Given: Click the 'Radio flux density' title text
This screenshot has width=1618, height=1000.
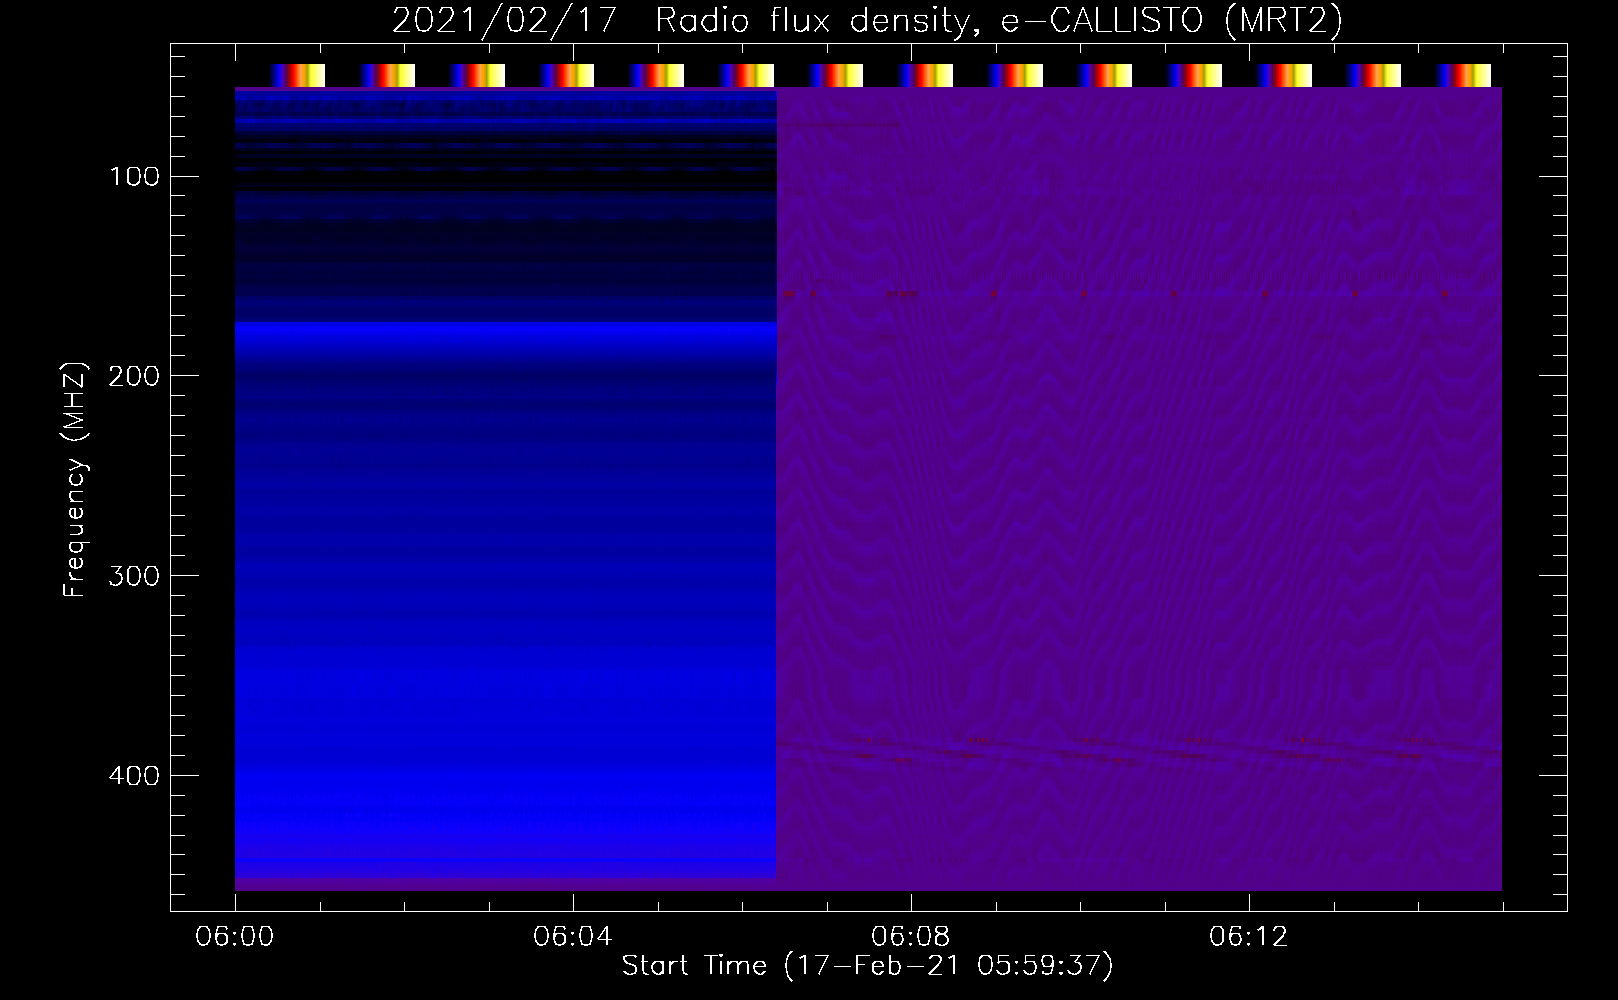Looking at the screenshot, I should pos(817,21).
